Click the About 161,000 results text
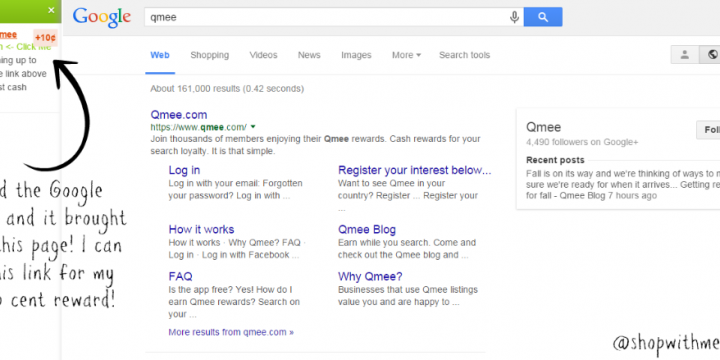The image size is (720, 360). tap(227, 89)
